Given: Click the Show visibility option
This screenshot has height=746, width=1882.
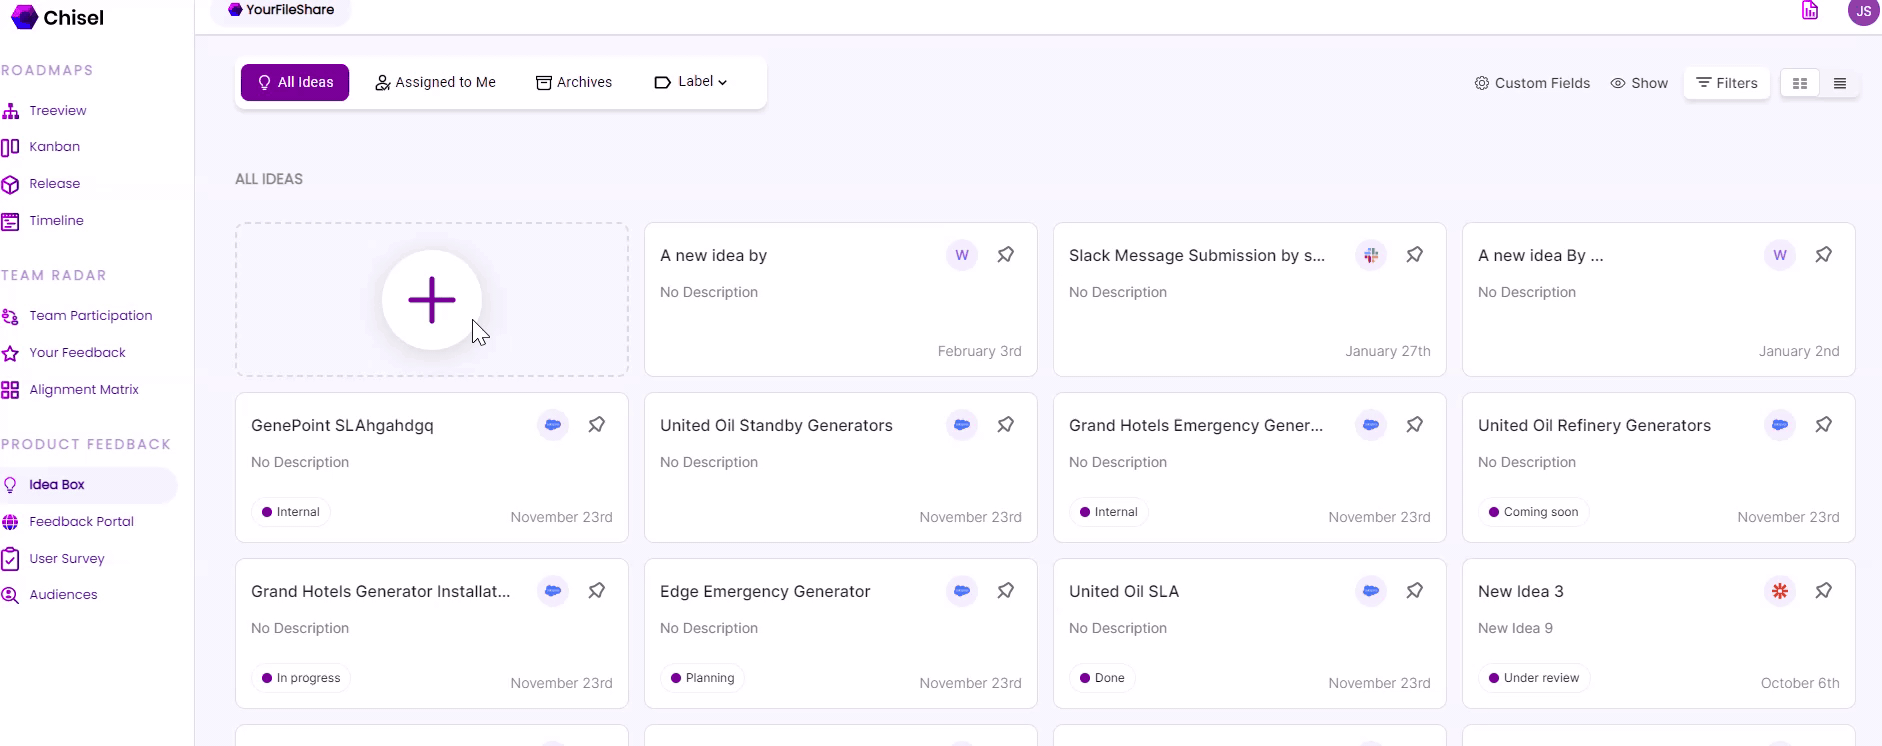Looking at the screenshot, I should (1639, 83).
